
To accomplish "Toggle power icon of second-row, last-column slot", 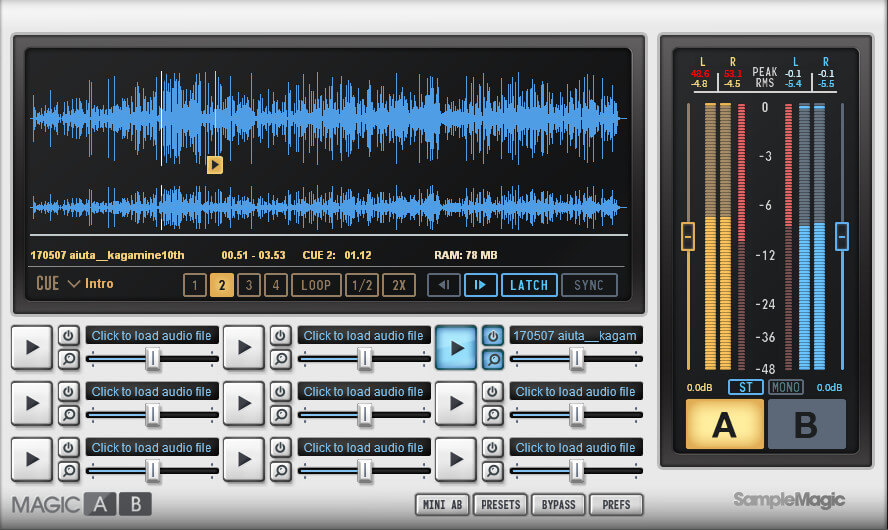I will (493, 391).
